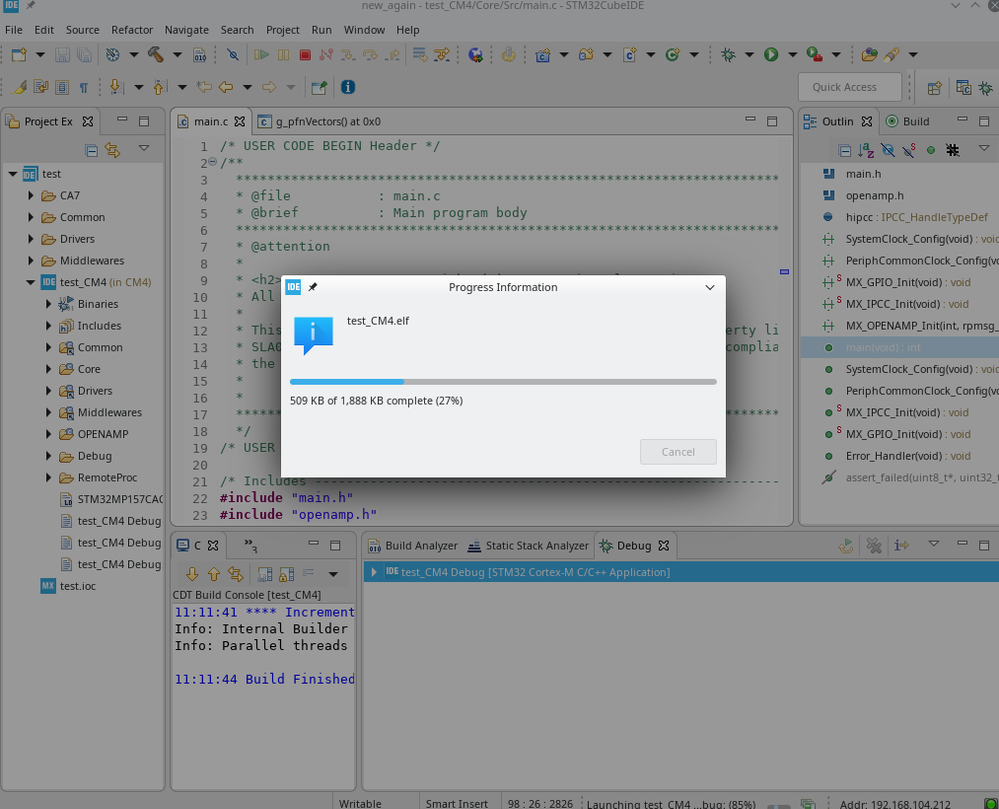Switch to Static Stack Analyzer tab

(528, 546)
